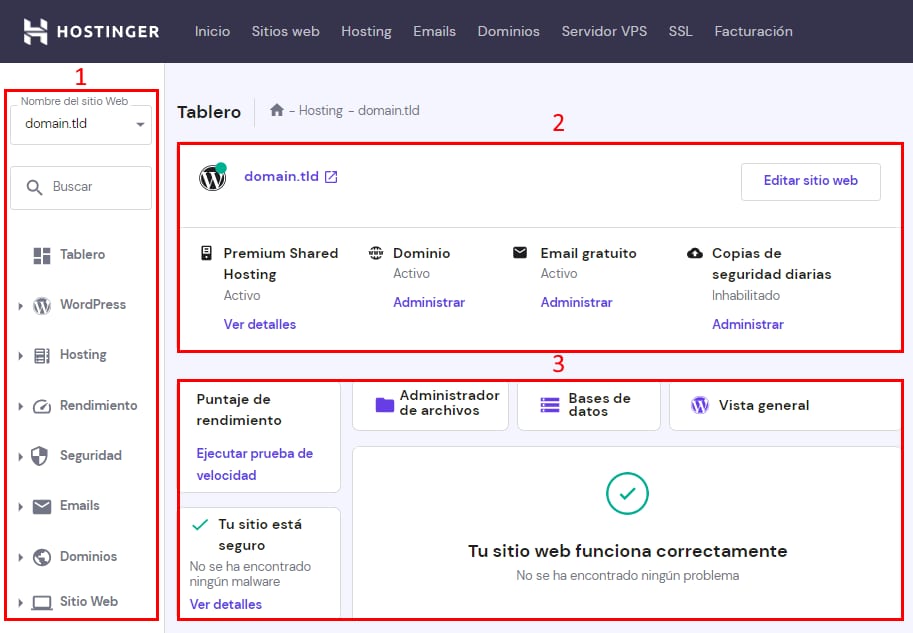Click the Buscar search field
This screenshot has width=913, height=633.
point(81,187)
